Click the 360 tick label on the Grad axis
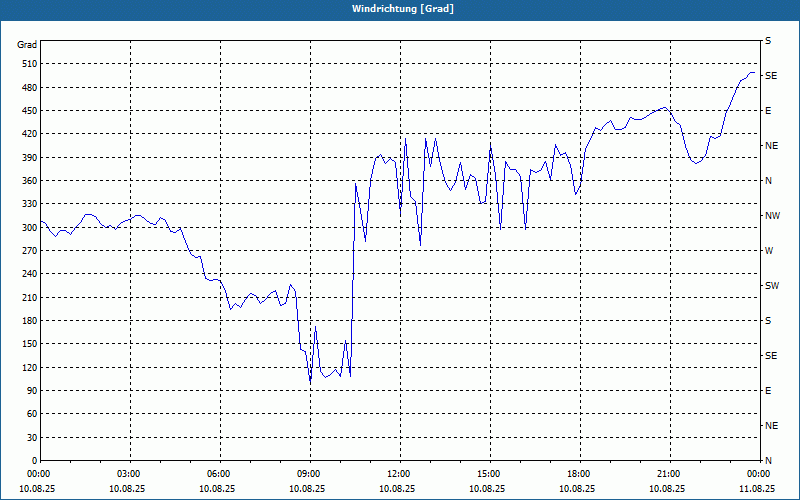The image size is (800, 500). pyautogui.click(x=30, y=181)
